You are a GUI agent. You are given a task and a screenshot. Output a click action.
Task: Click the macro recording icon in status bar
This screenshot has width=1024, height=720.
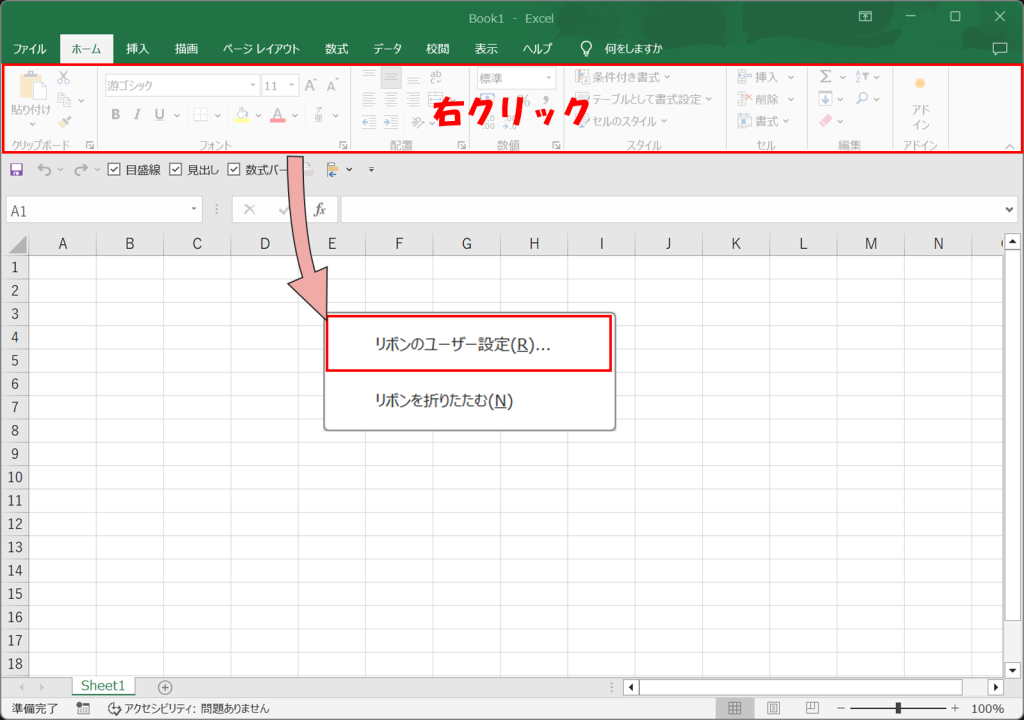click(83, 708)
